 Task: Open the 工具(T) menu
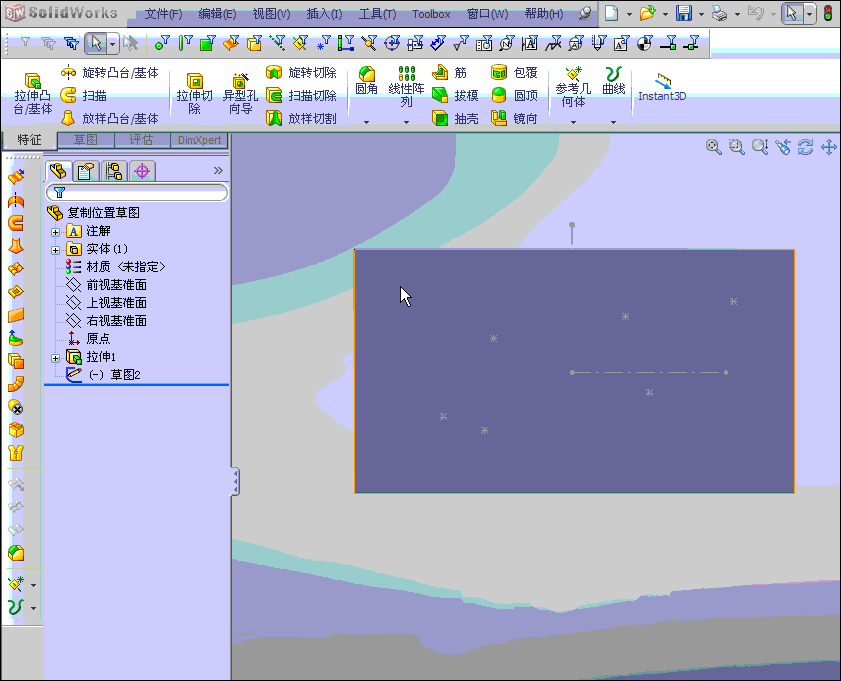tap(377, 14)
